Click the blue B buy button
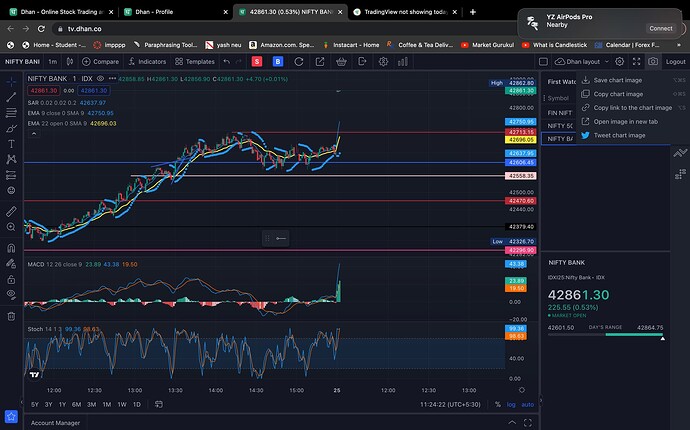The width and height of the screenshot is (690, 430). point(278,62)
